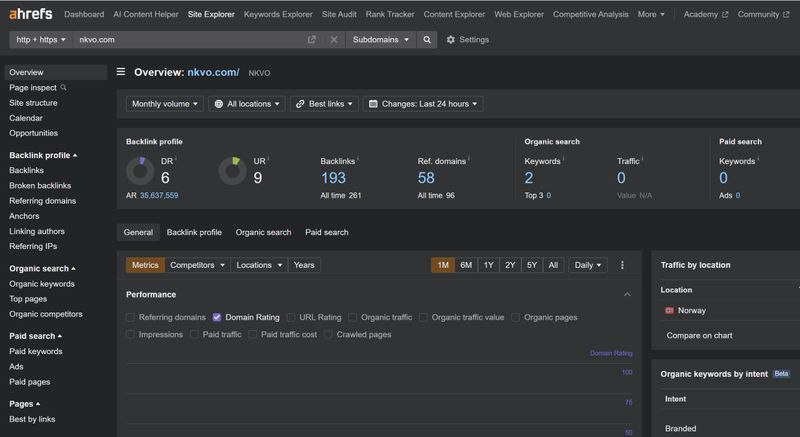Image resolution: width=800 pixels, height=437 pixels.
Task: Click AR value 35,637,559
Action: (x=159, y=195)
